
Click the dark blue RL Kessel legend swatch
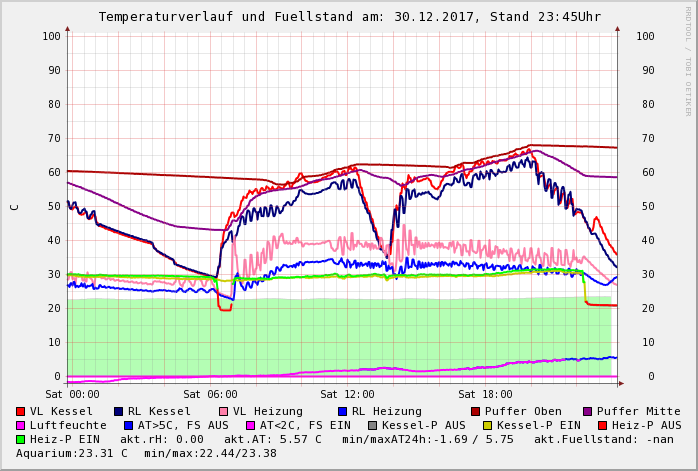tap(119, 411)
